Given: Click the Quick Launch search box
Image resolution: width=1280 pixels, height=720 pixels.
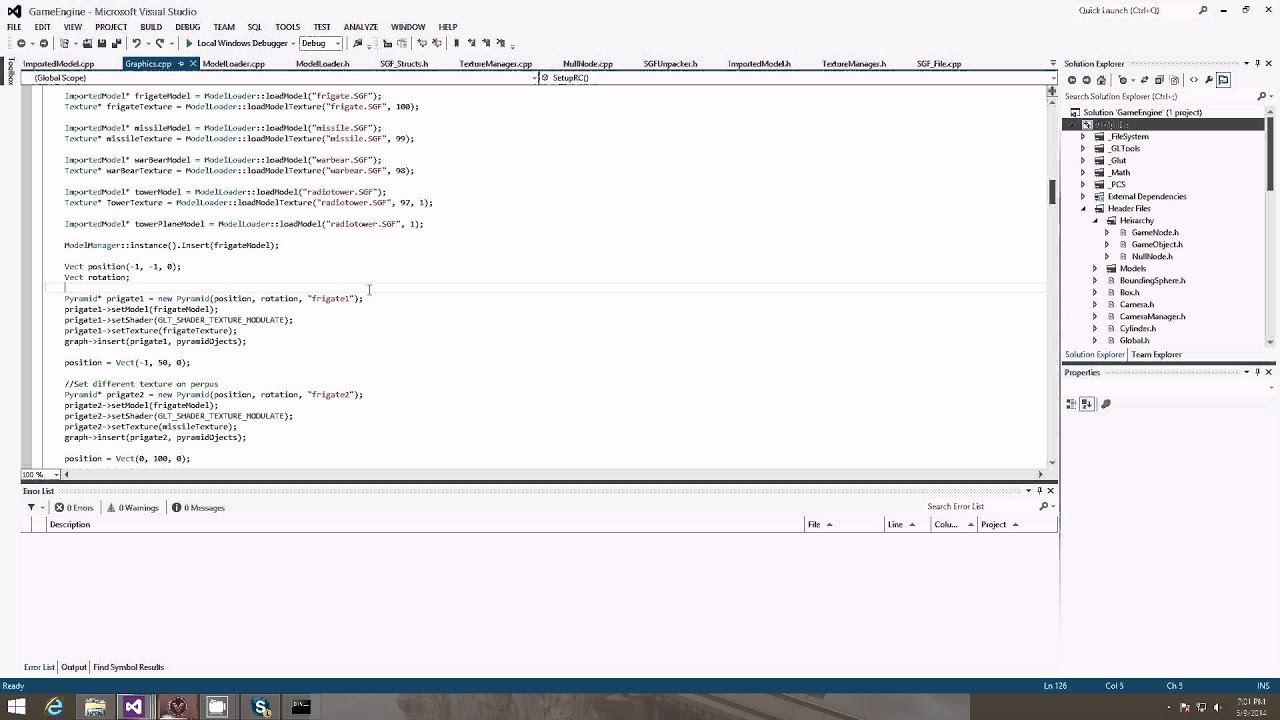Looking at the screenshot, I should pos(1135,11).
